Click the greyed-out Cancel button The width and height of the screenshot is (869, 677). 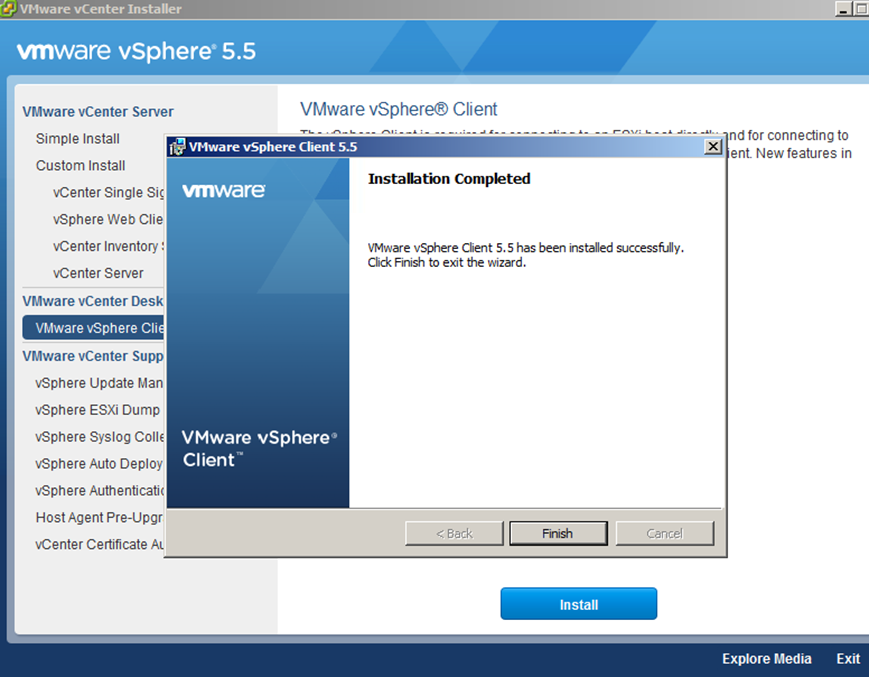tap(664, 533)
